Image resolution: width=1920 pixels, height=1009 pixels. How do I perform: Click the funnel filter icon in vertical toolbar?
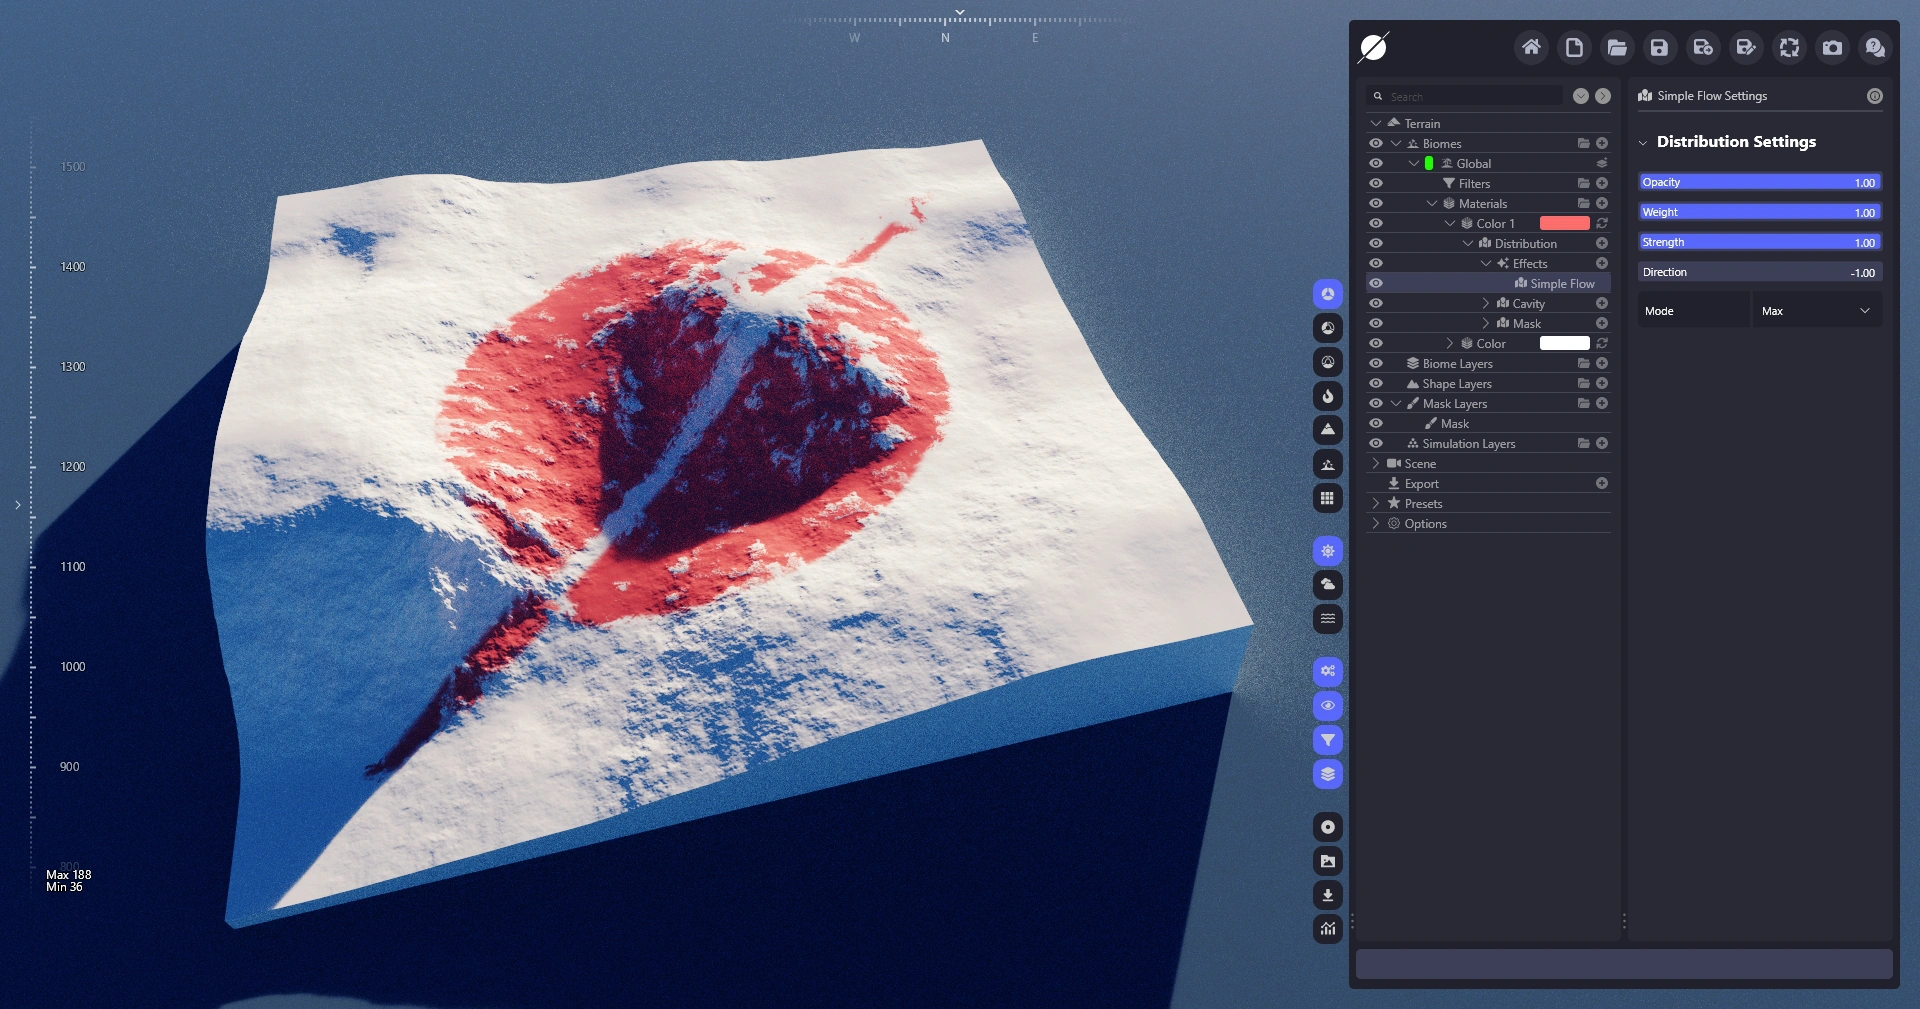tap(1328, 740)
